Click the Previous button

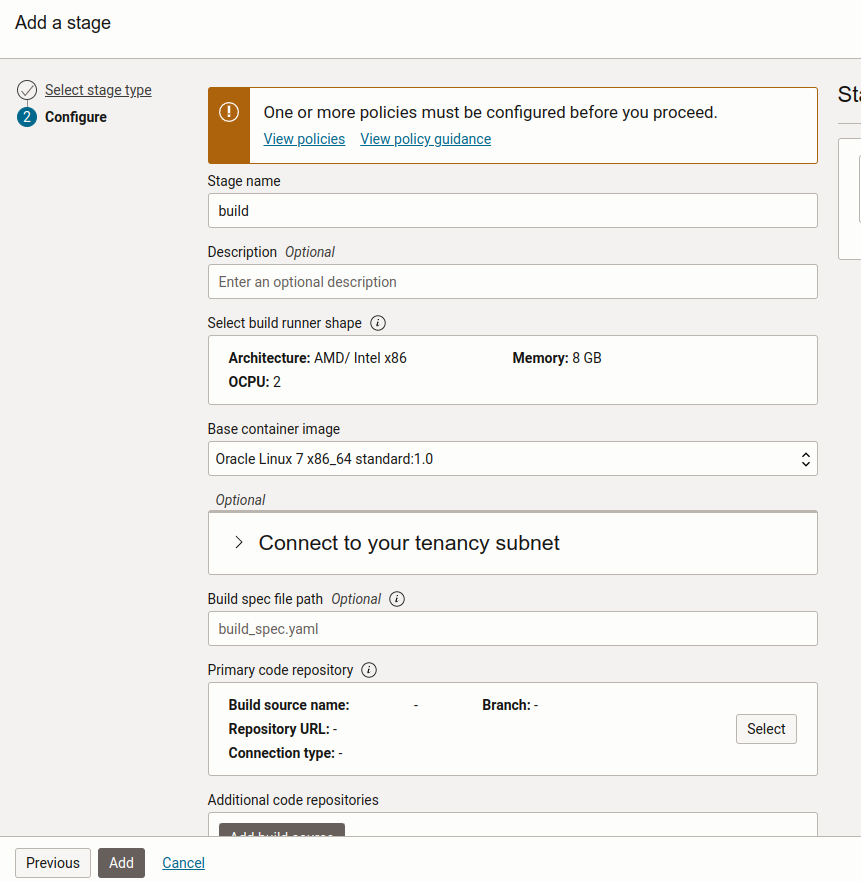coord(52,862)
